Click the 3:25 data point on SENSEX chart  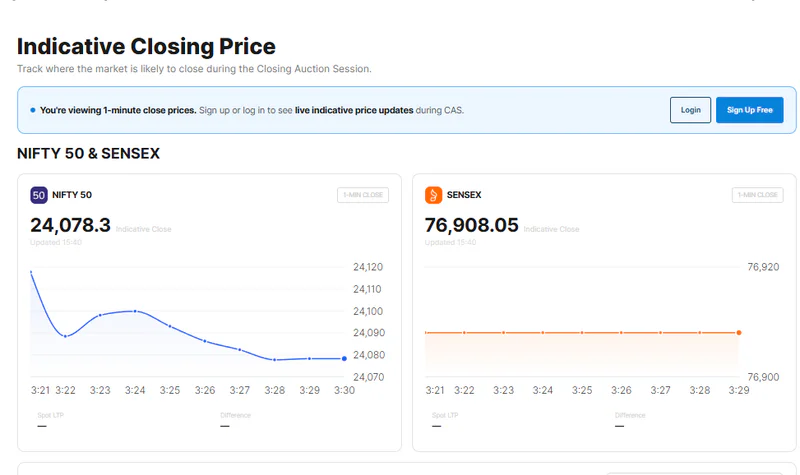[x=582, y=333]
